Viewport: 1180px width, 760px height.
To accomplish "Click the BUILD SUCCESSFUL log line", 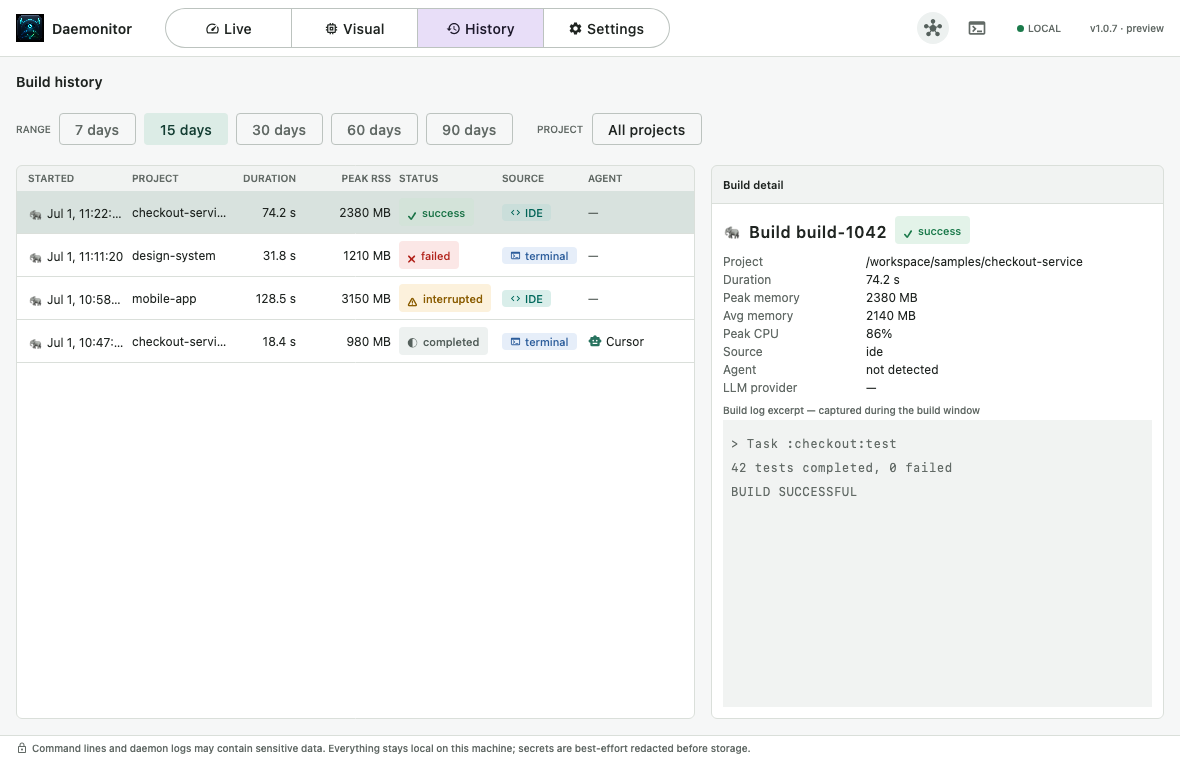I will point(794,492).
